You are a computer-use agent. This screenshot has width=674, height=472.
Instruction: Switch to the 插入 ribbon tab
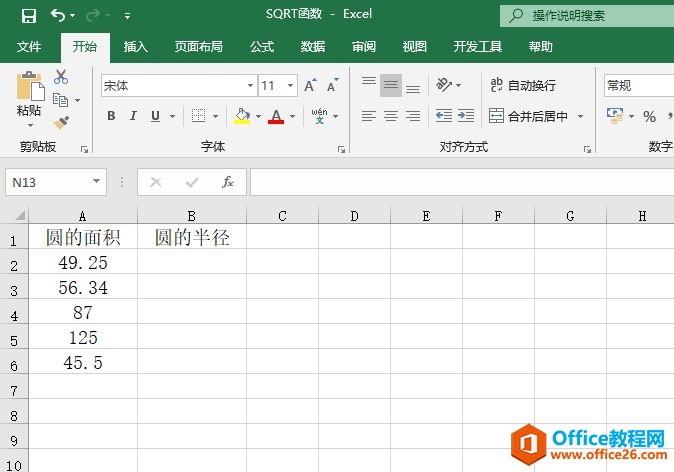(136, 46)
